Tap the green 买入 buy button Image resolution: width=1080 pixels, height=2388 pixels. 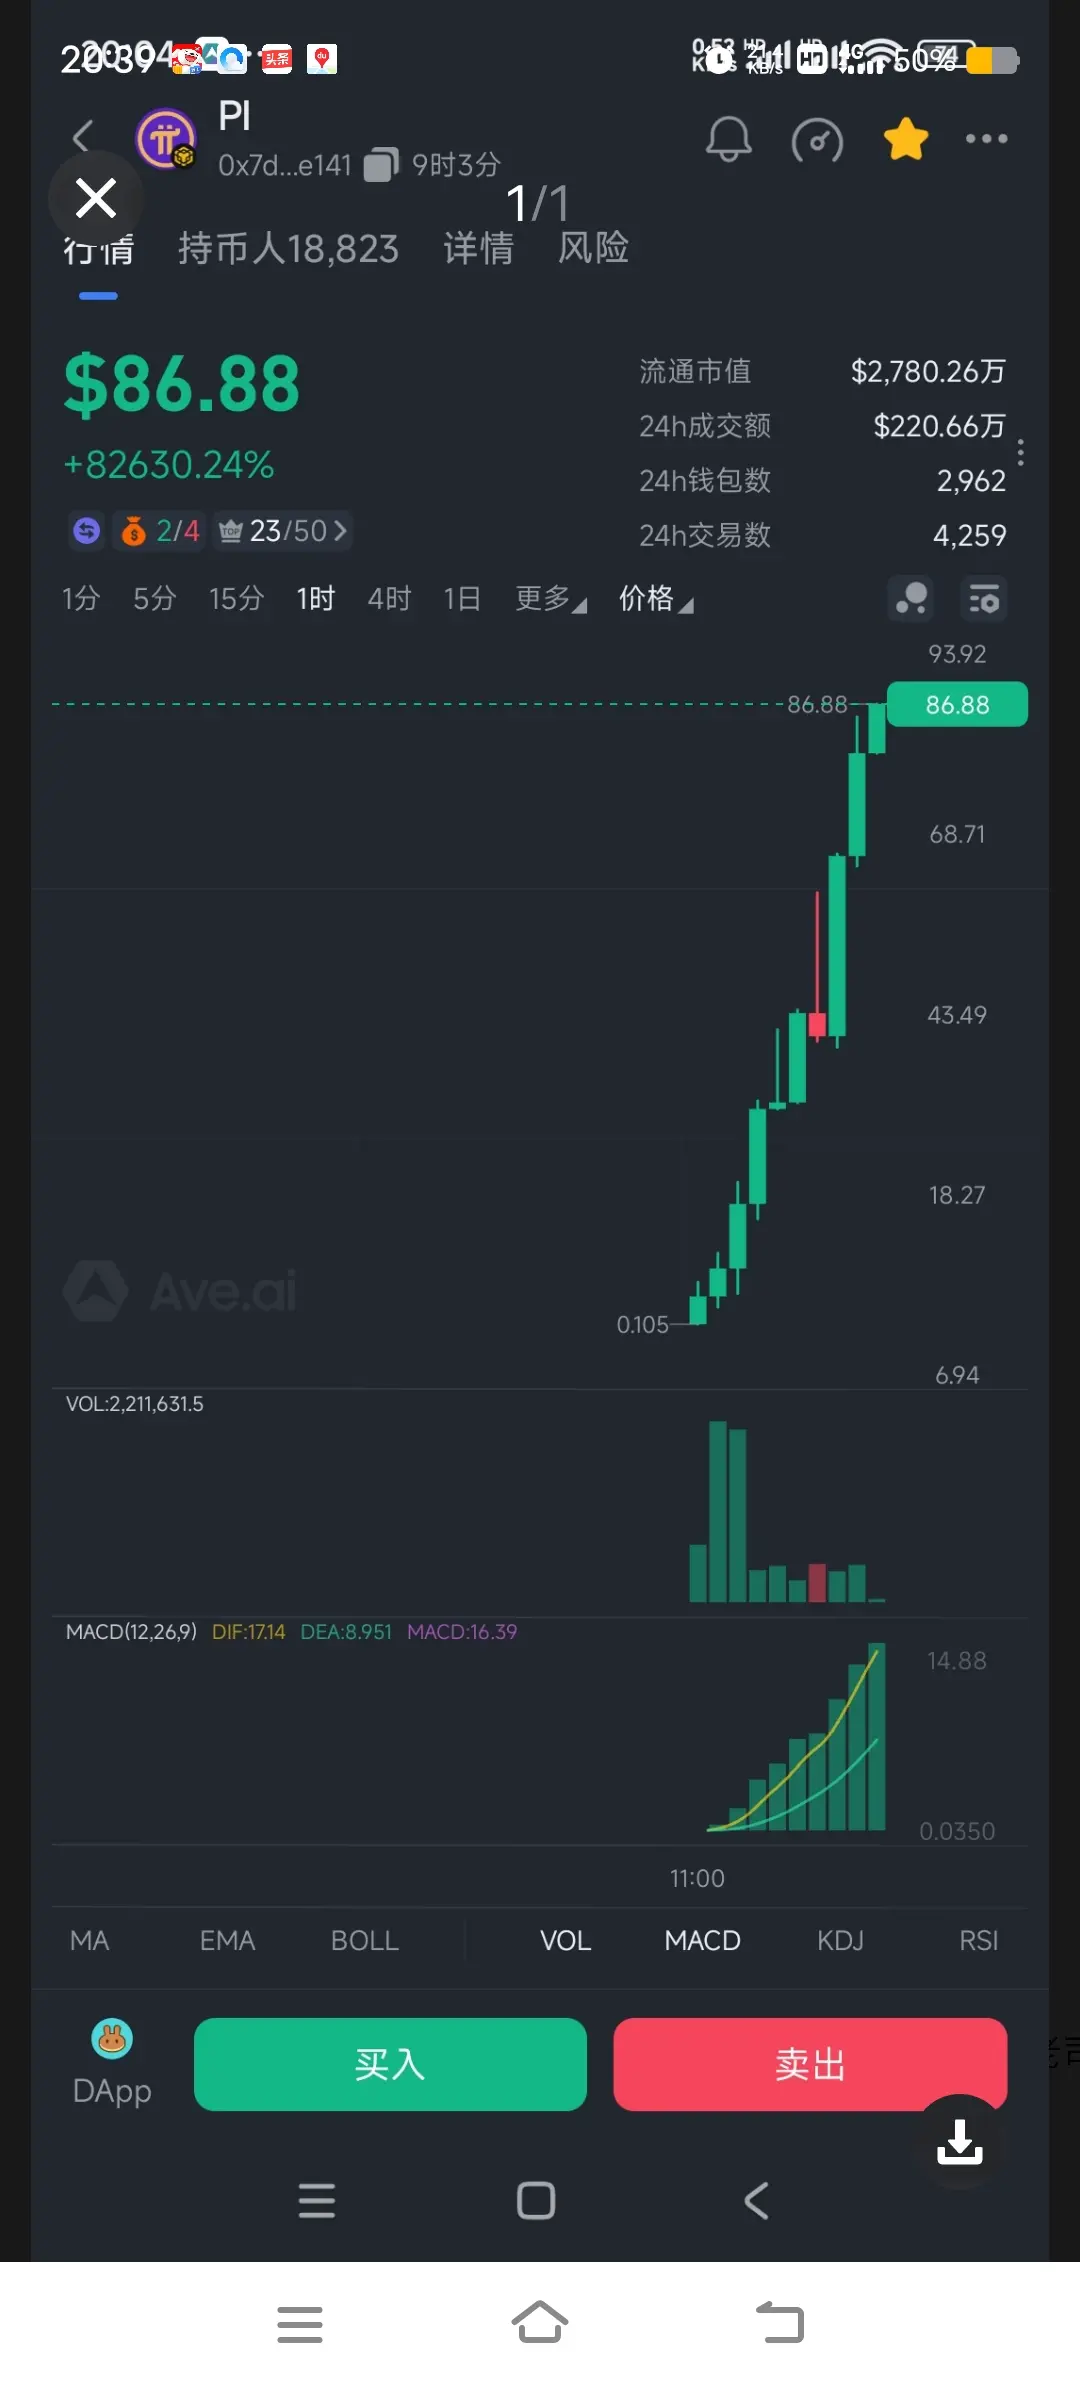click(390, 2064)
